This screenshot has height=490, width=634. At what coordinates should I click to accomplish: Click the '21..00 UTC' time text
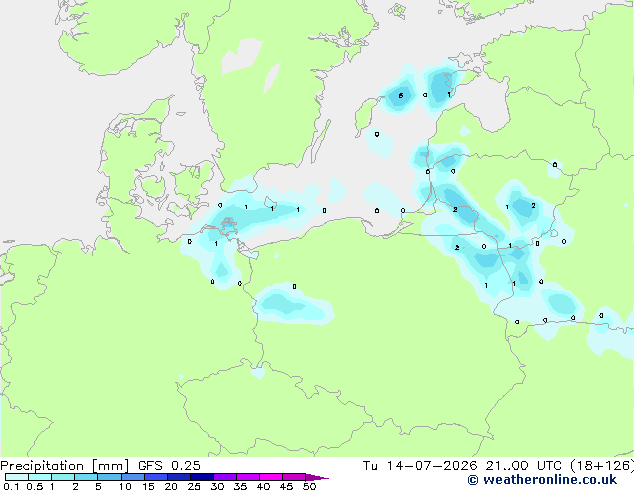tap(524, 466)
